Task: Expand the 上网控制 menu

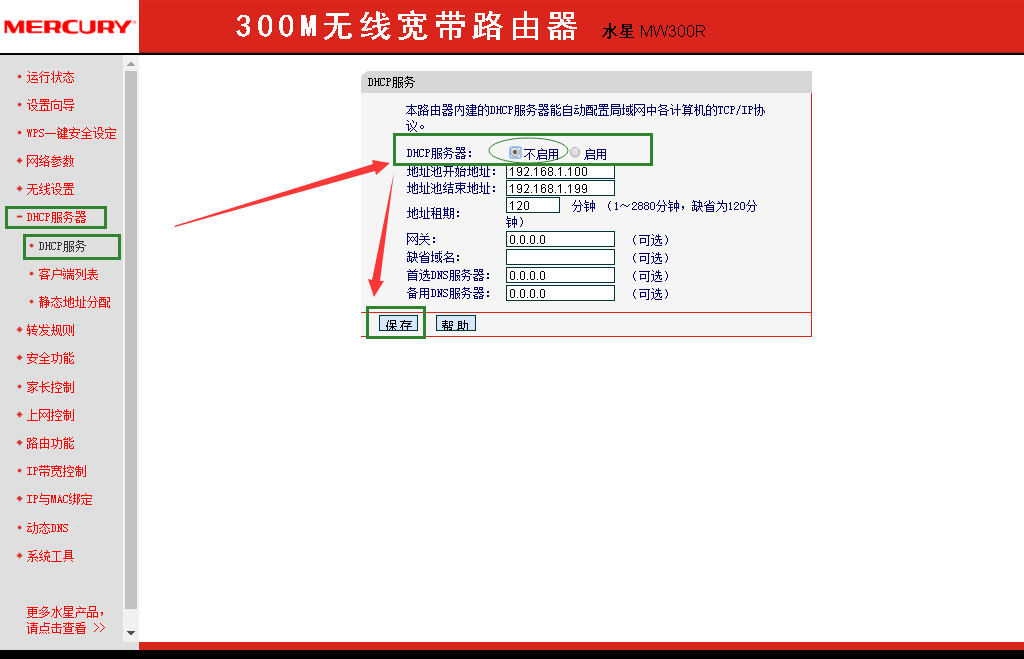Action: point(50,415)
